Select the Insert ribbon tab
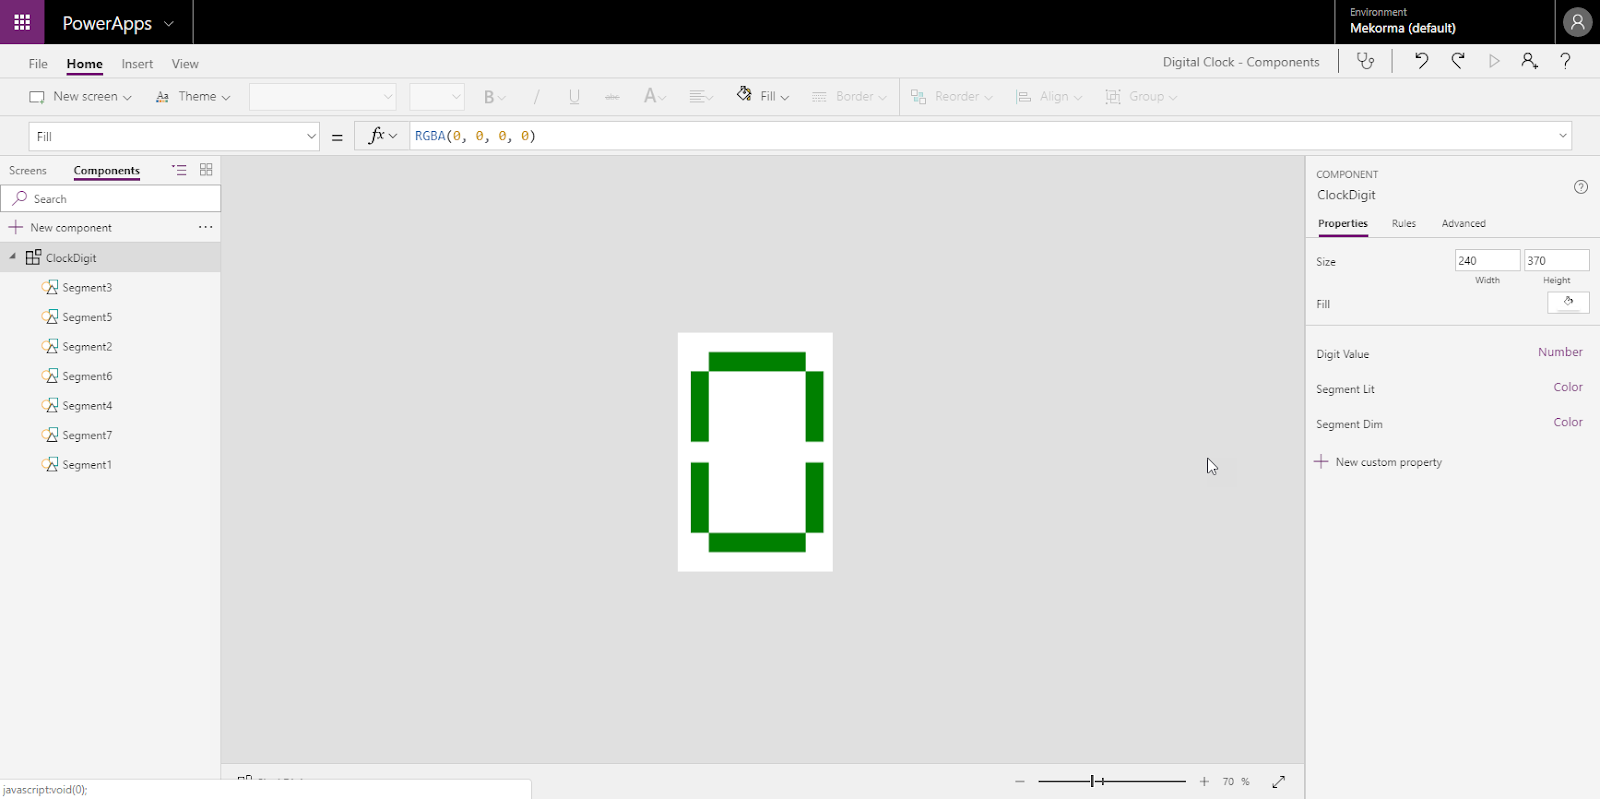Viewport: 1600px width, 799px height. (137, 64)
